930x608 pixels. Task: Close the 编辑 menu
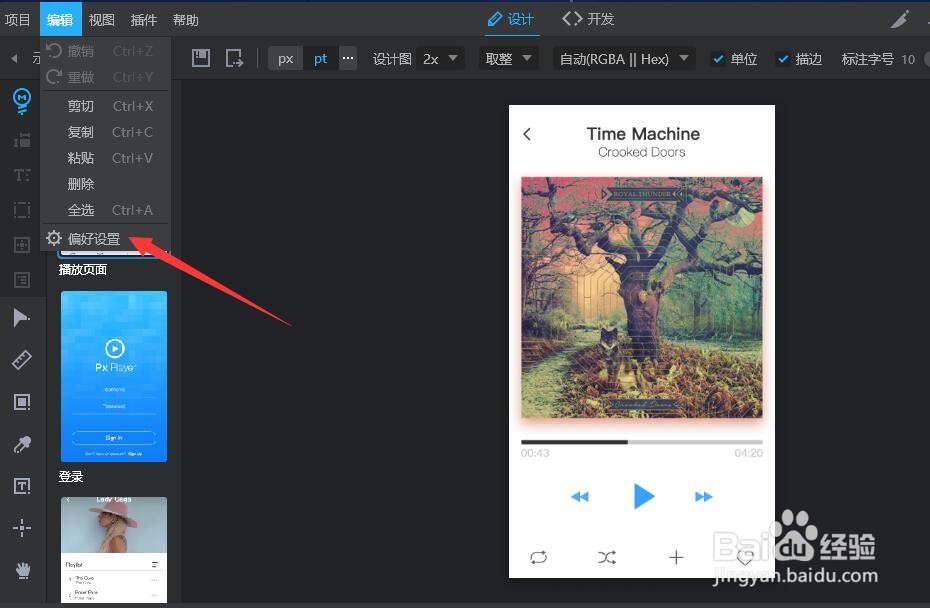[60, 20]
